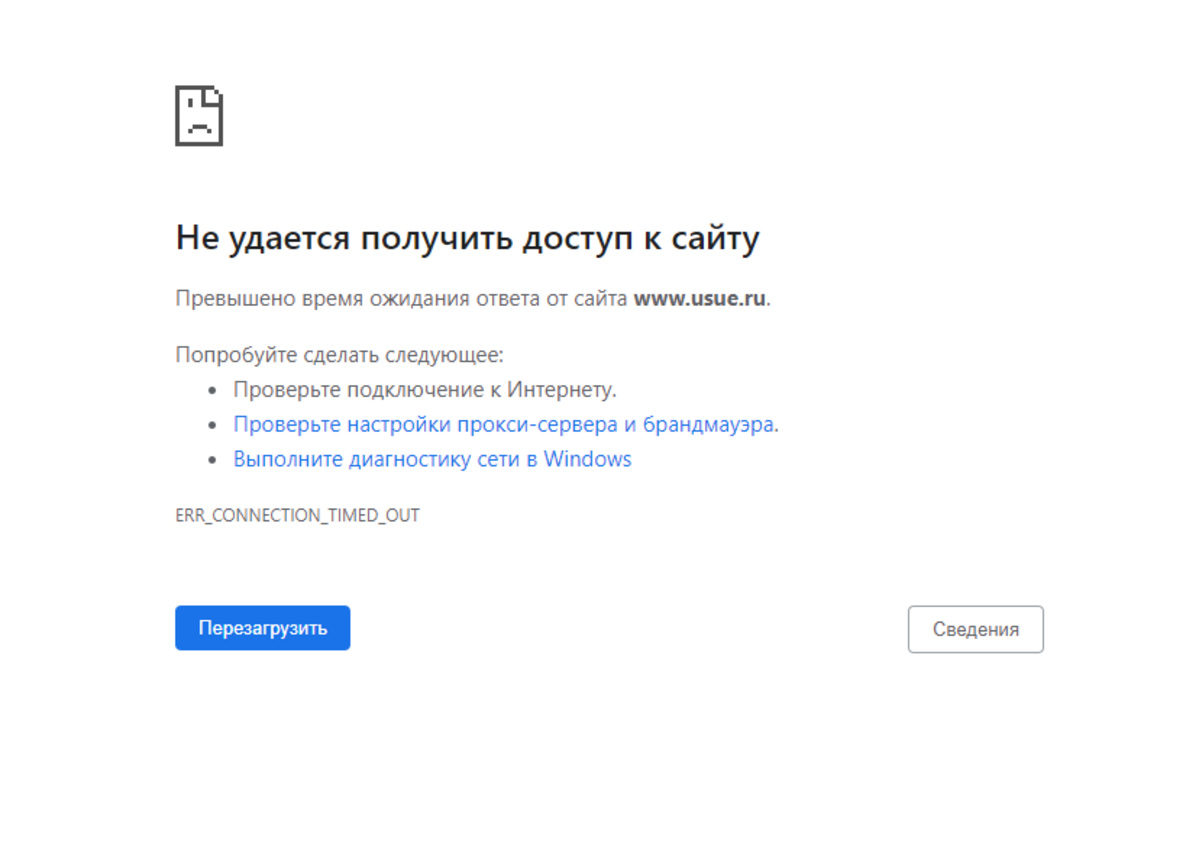Click the word брандмауэра in the settings link
Screen dimensions: 1199x859
pos(709,424)
